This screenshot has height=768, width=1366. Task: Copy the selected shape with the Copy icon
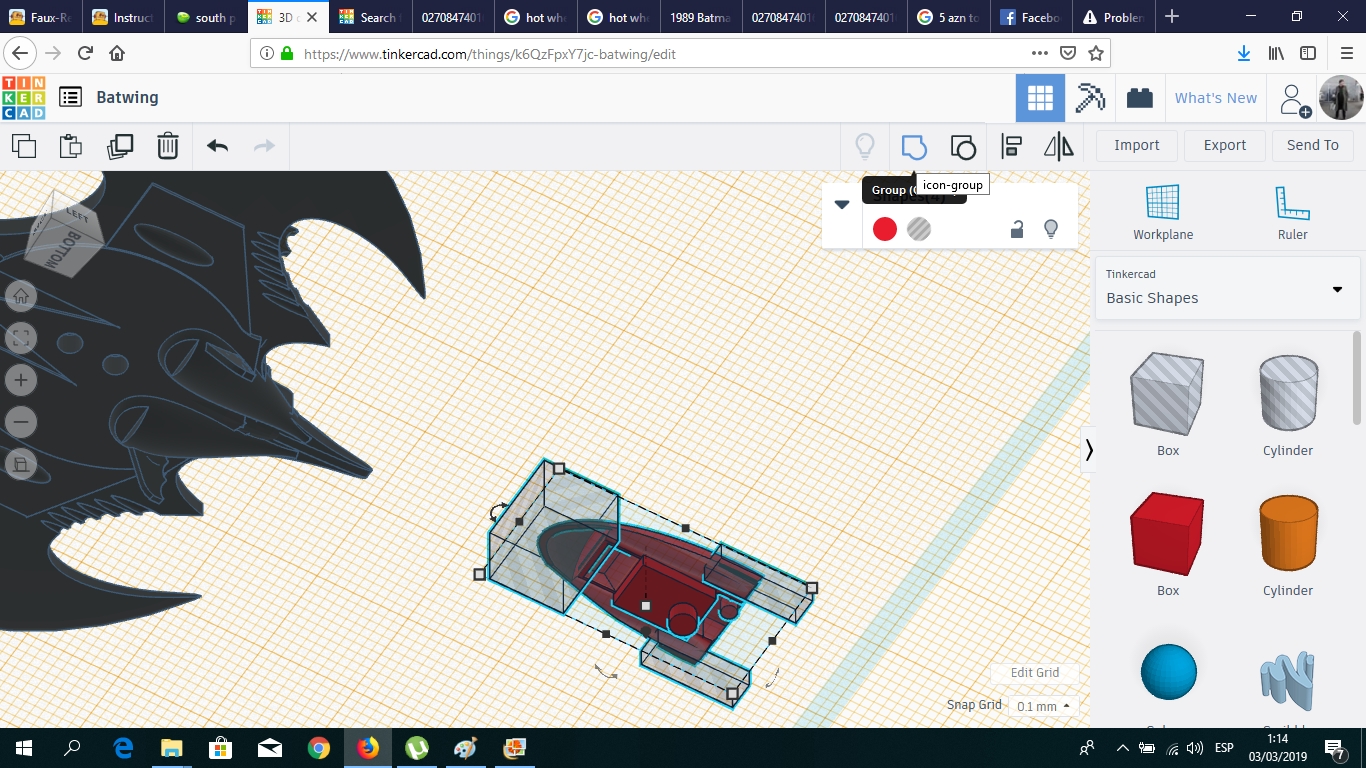tap(24, 146)
